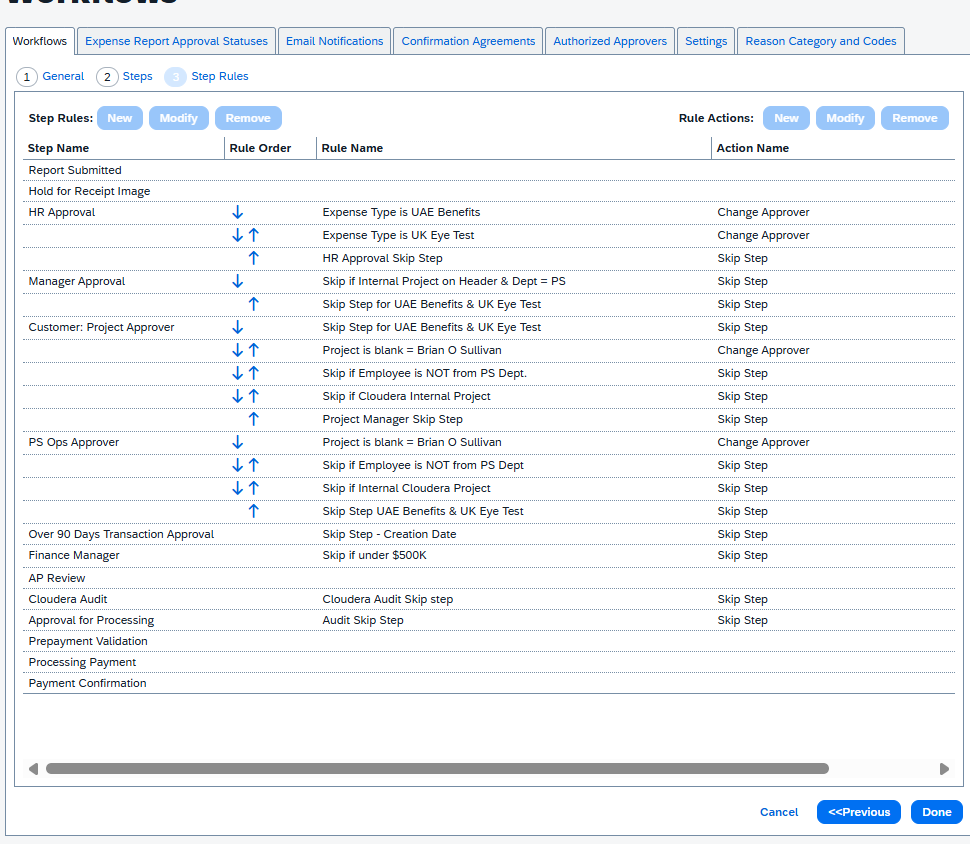
Task: Move down PS Ops Approver's Project is blank rule
Action: 238,442
